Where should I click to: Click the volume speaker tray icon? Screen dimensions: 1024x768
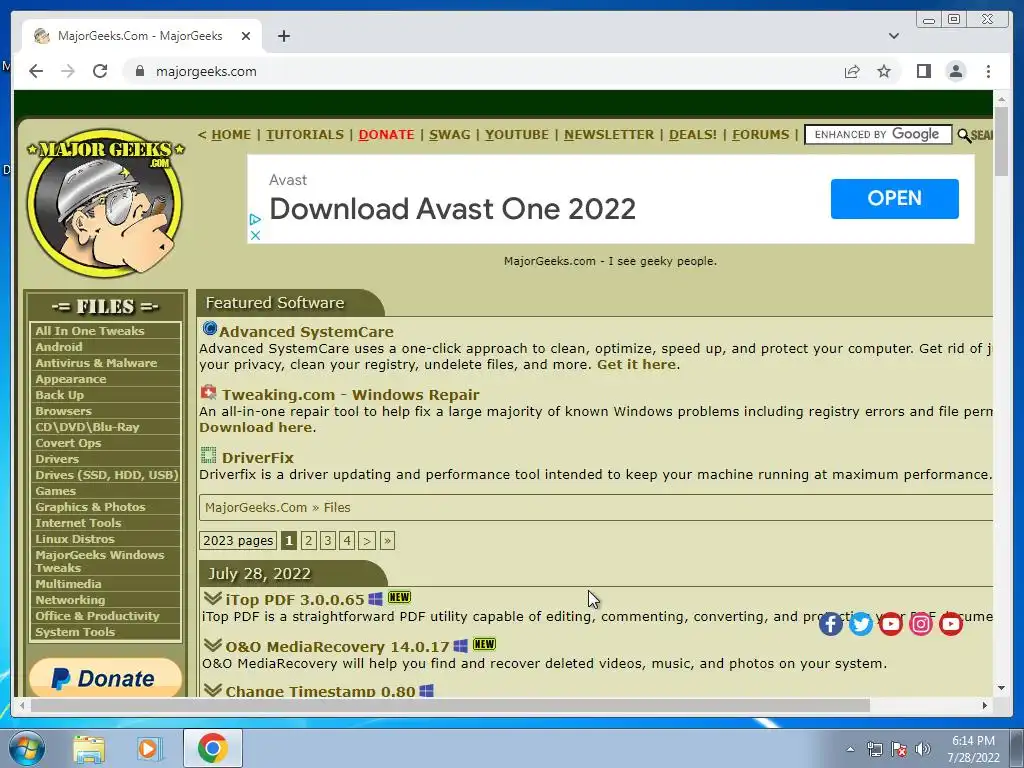coord(922,749)
